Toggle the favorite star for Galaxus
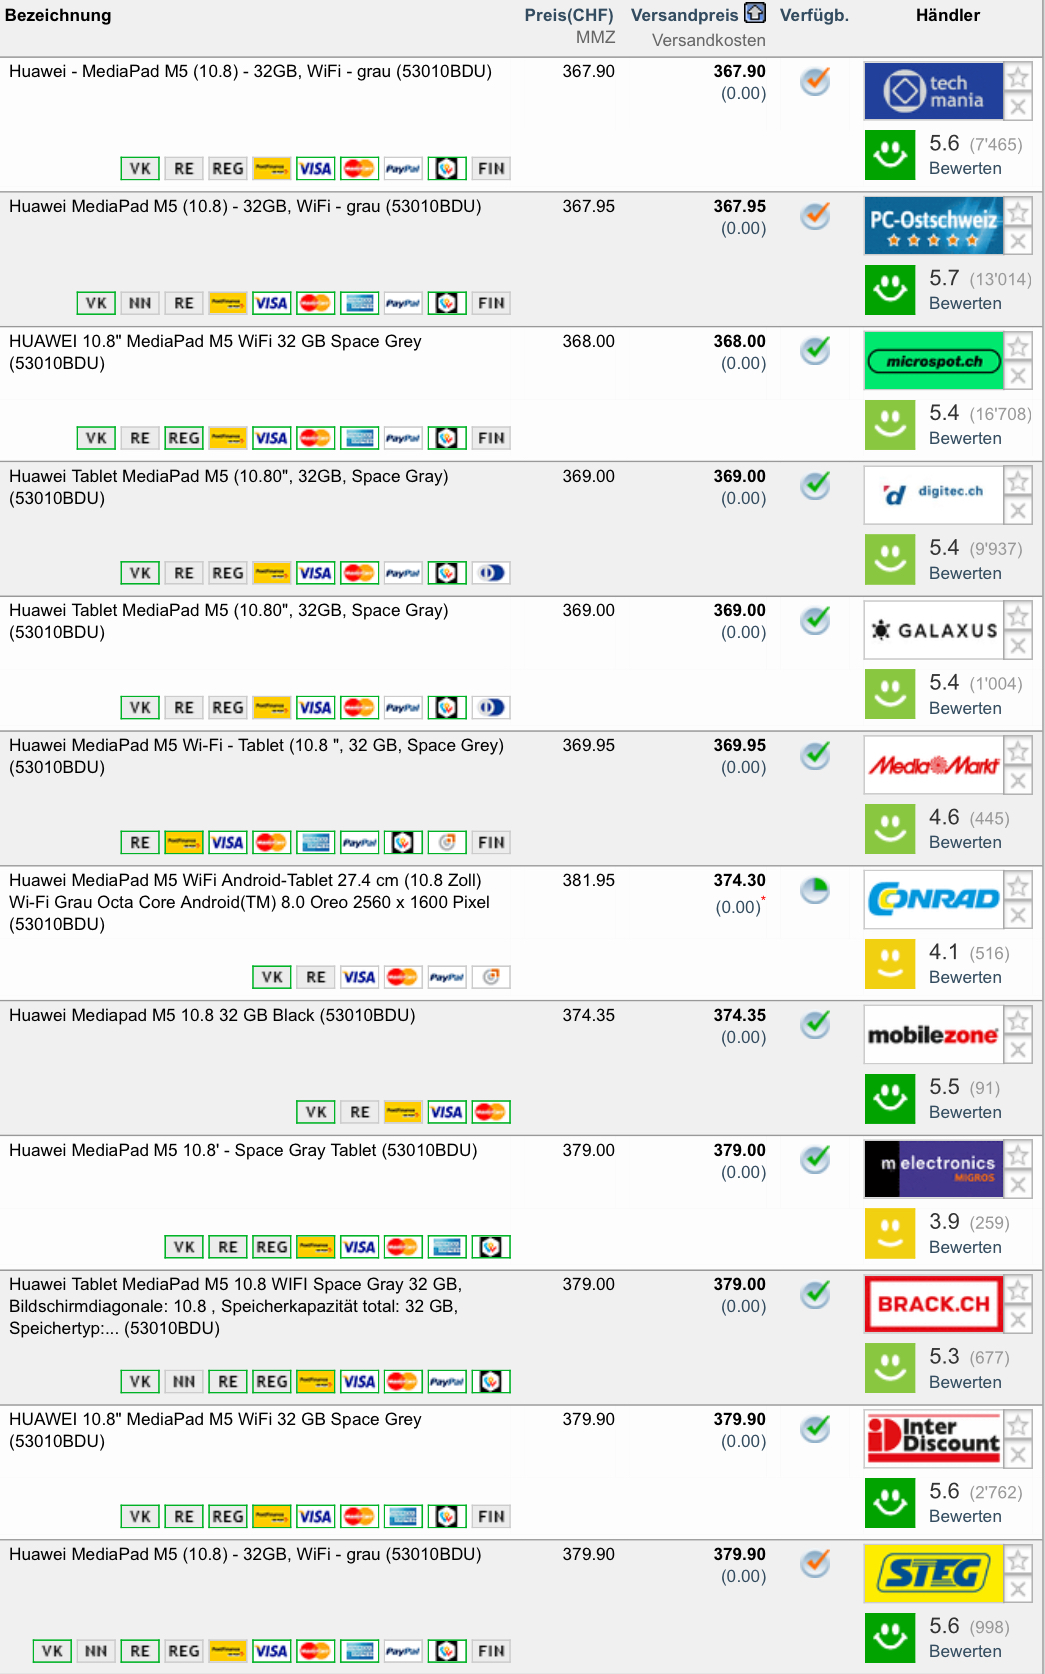Screen dimensions: 1045x1674 (x=1018, y=616)
